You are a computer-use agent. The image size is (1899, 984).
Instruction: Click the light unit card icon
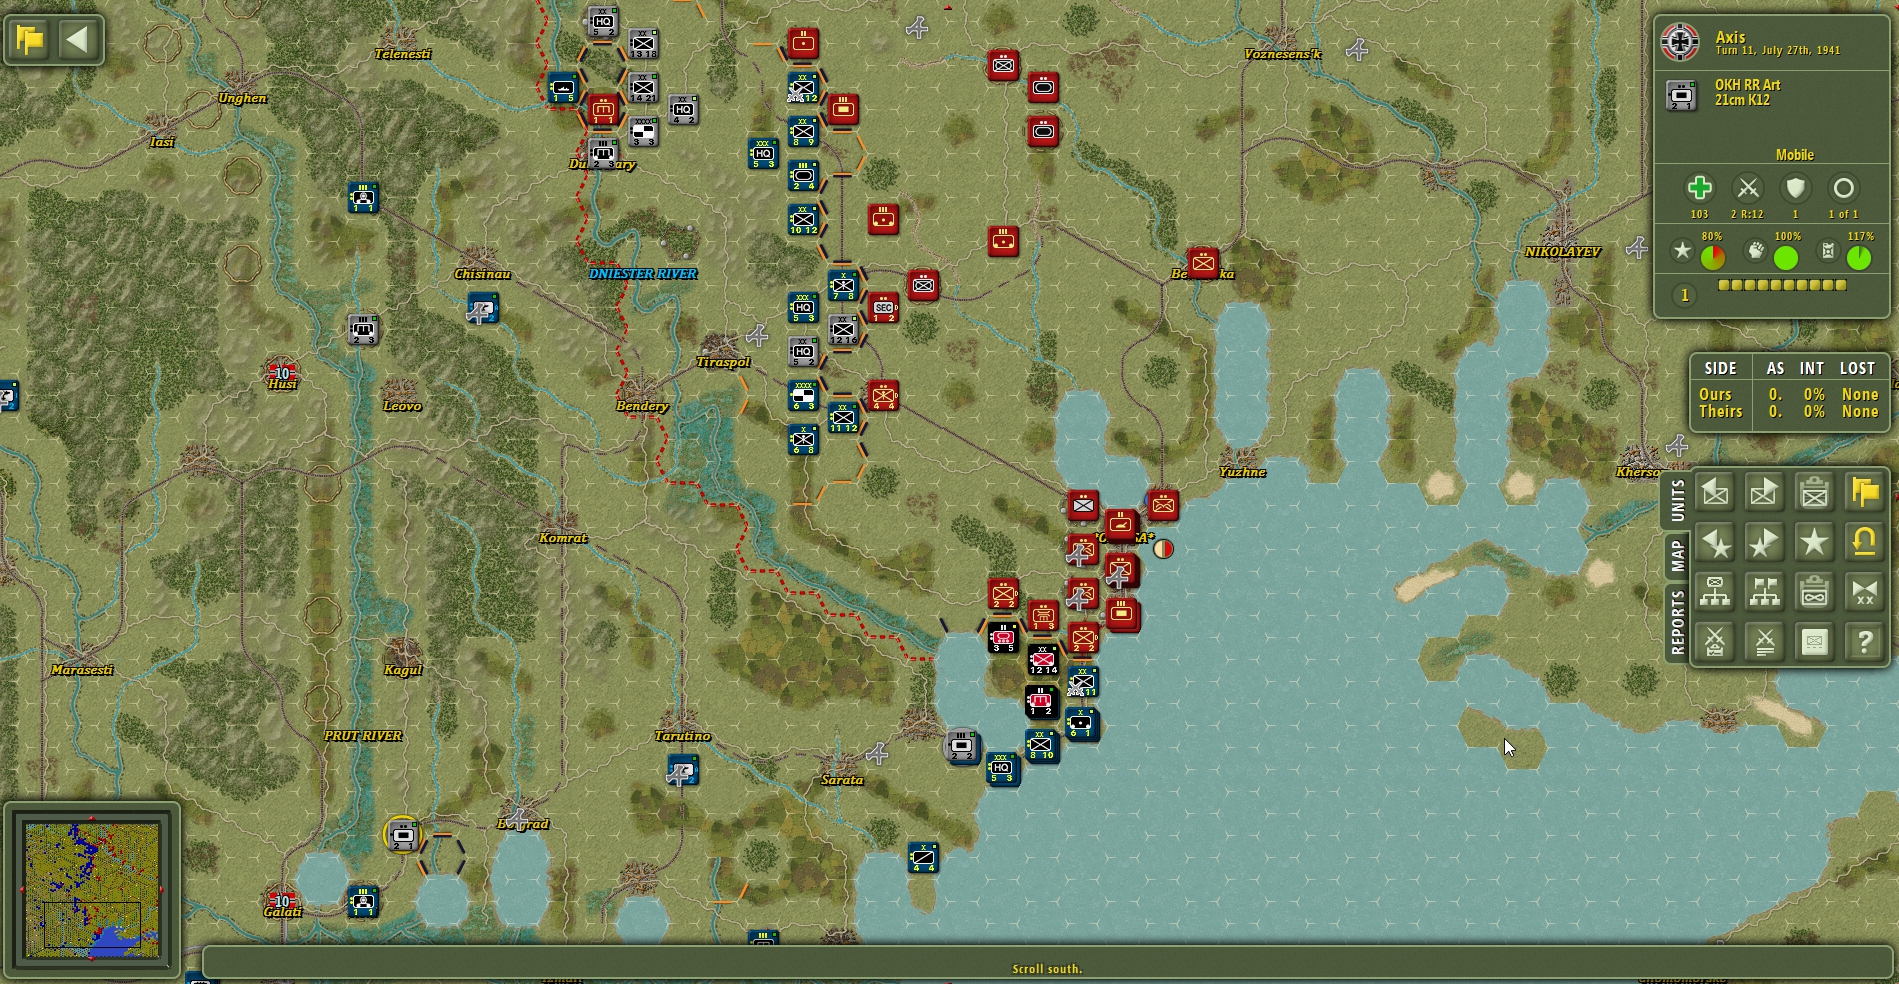click(1814, 642)
